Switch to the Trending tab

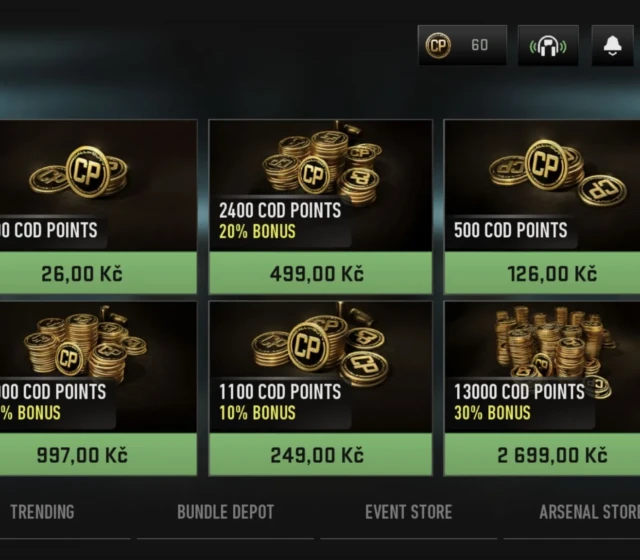pyautogui.click(x=42, y=512)
